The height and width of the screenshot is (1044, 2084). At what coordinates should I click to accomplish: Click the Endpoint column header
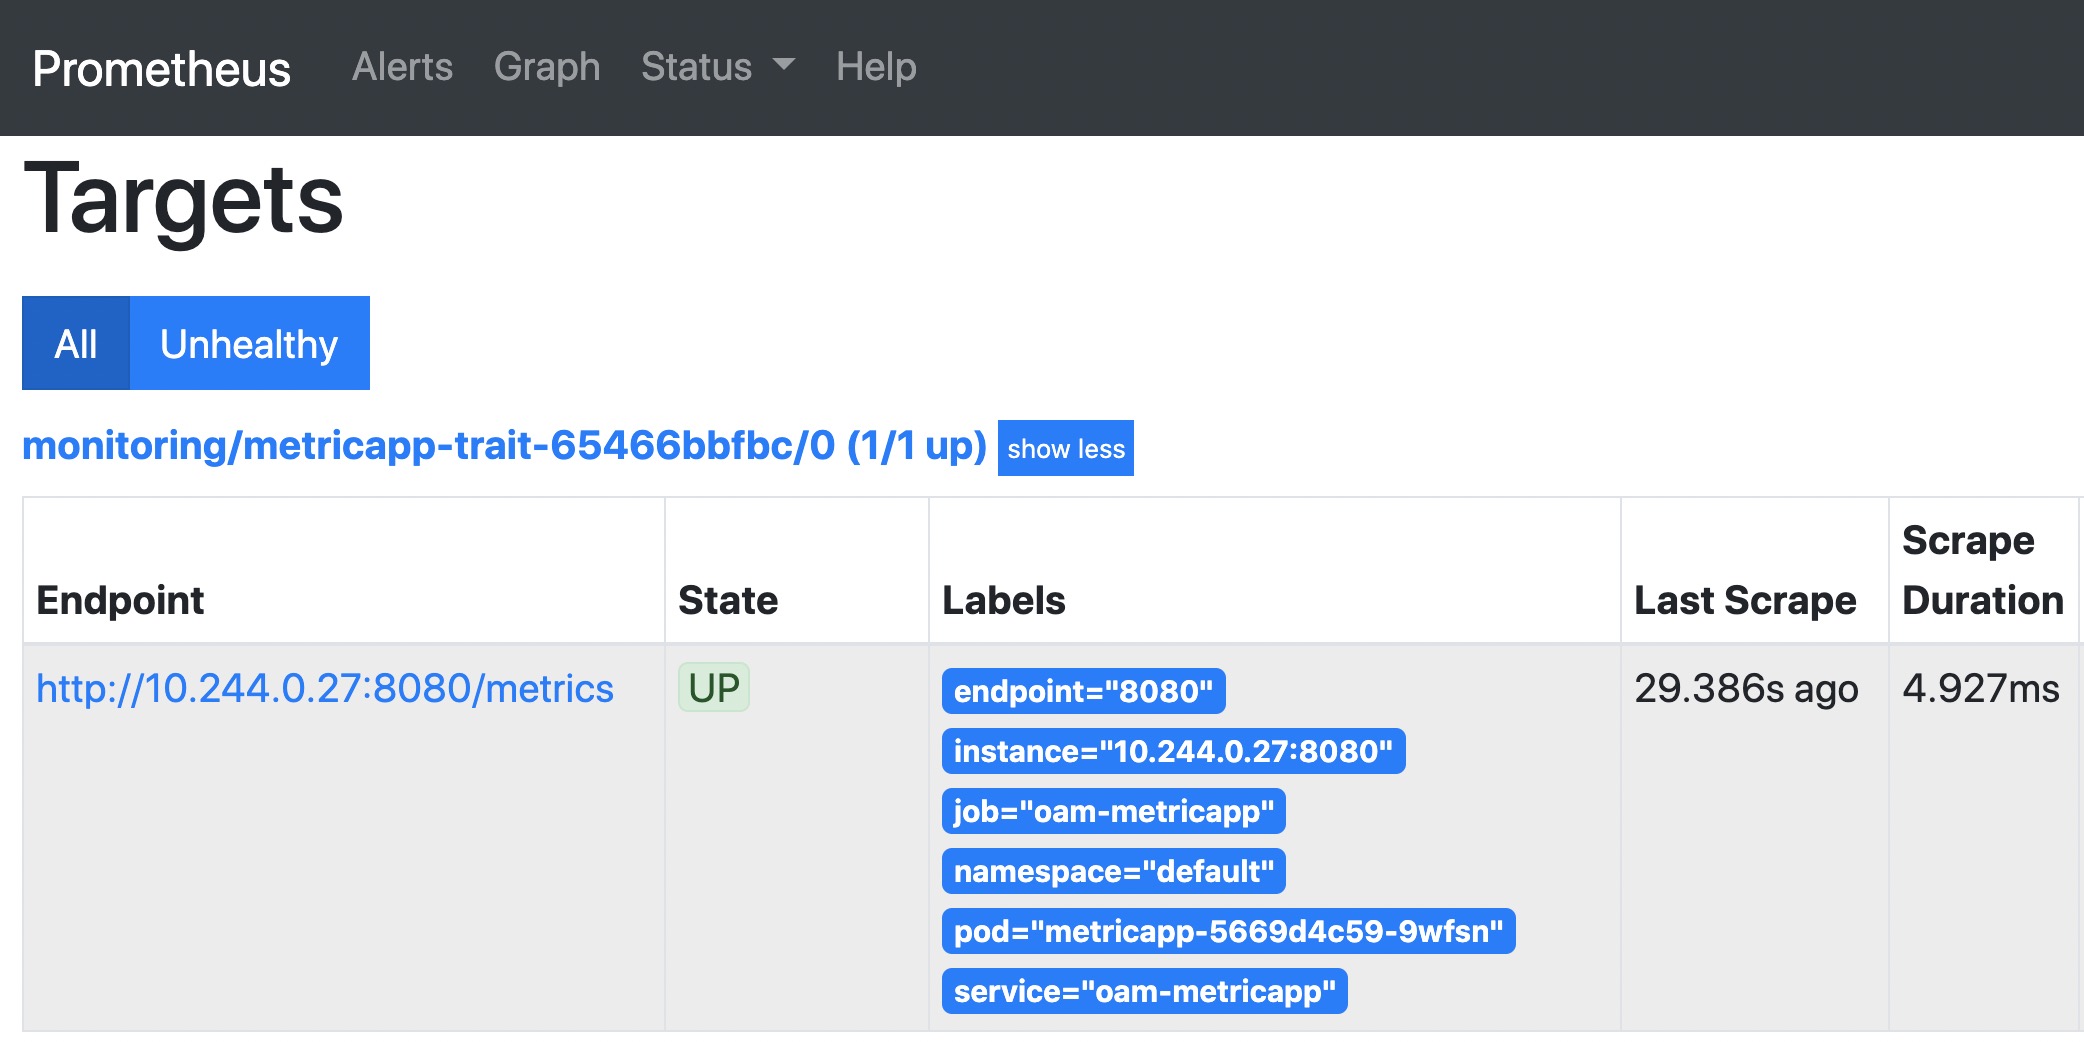(121, 600)
